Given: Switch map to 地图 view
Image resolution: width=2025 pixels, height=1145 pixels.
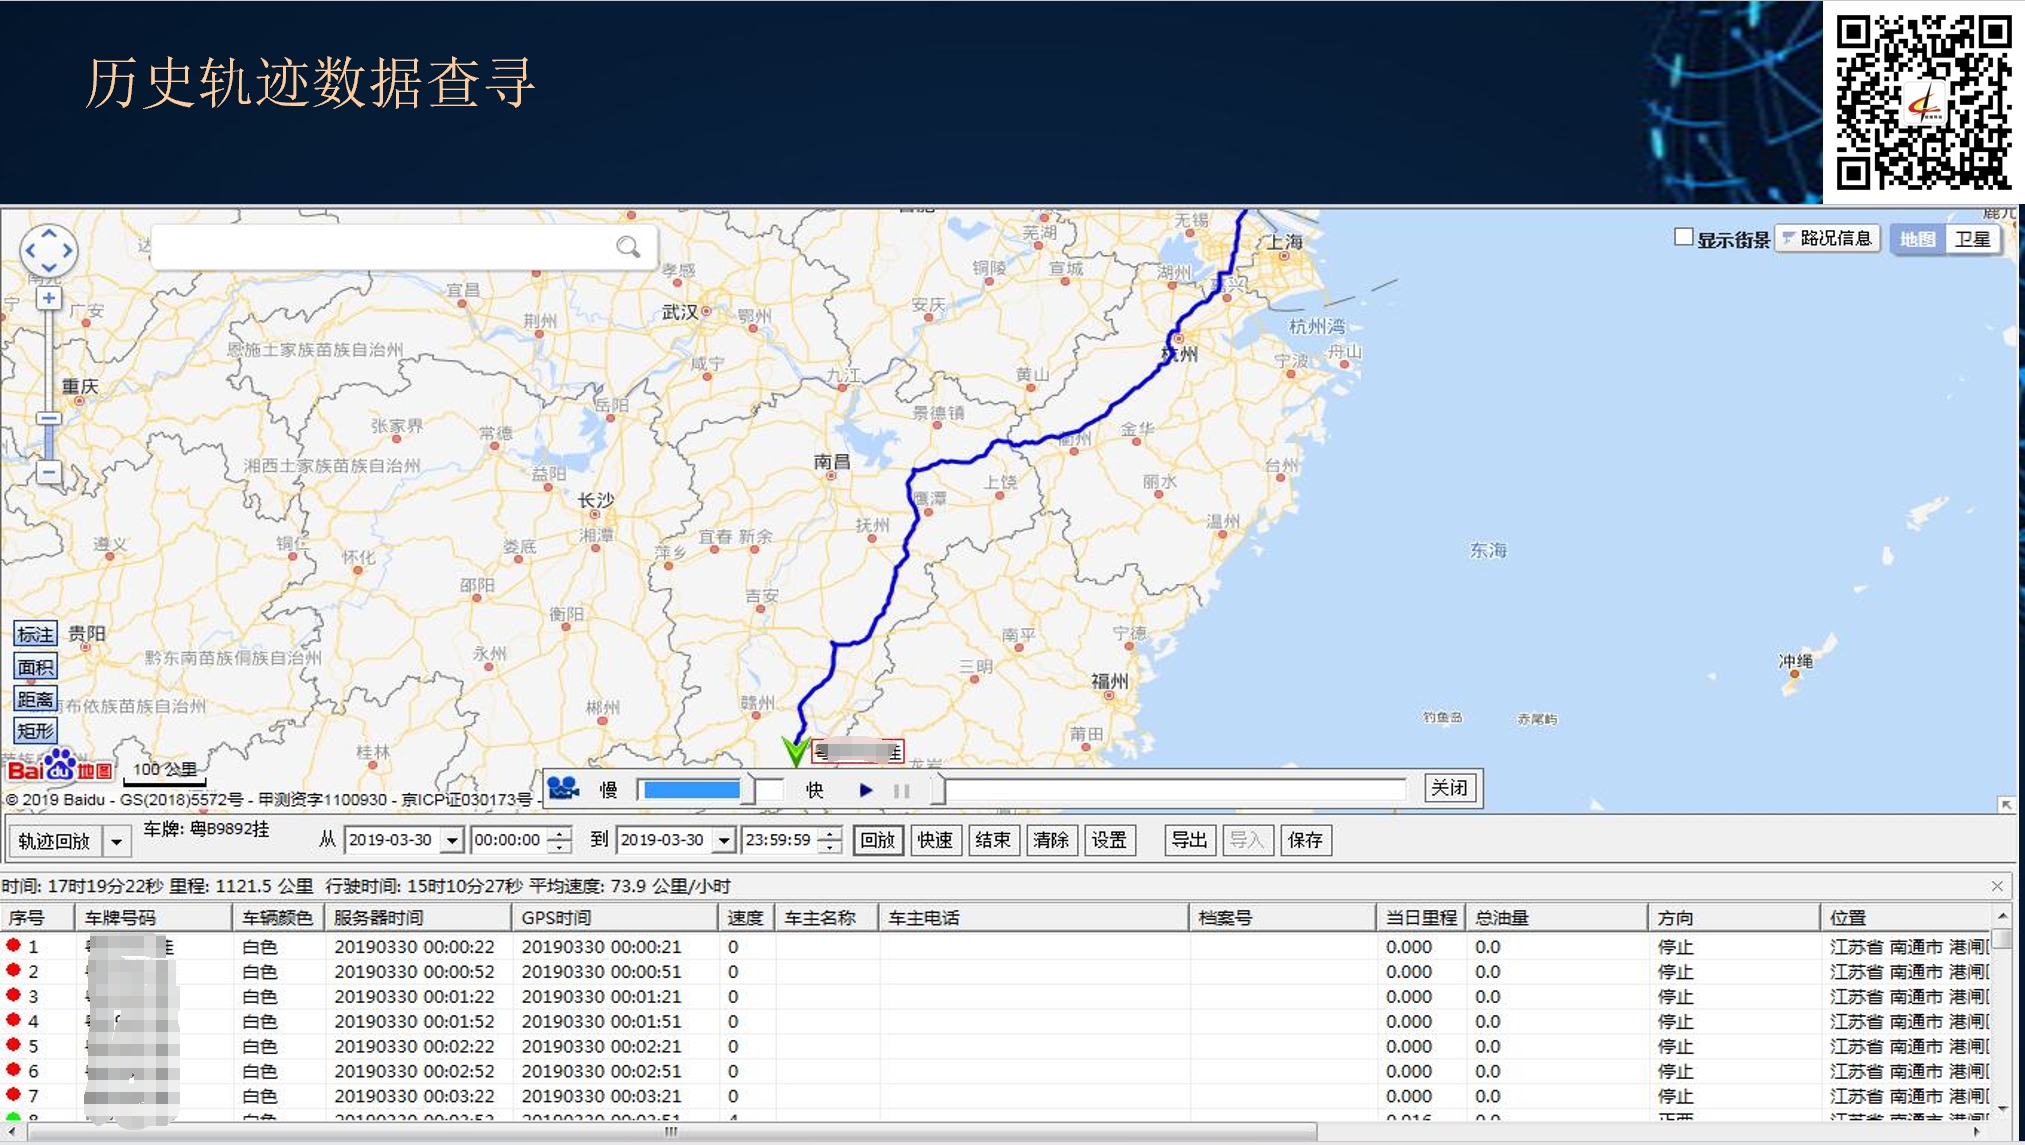Looking at the screenshot, I should point(1917,239).
